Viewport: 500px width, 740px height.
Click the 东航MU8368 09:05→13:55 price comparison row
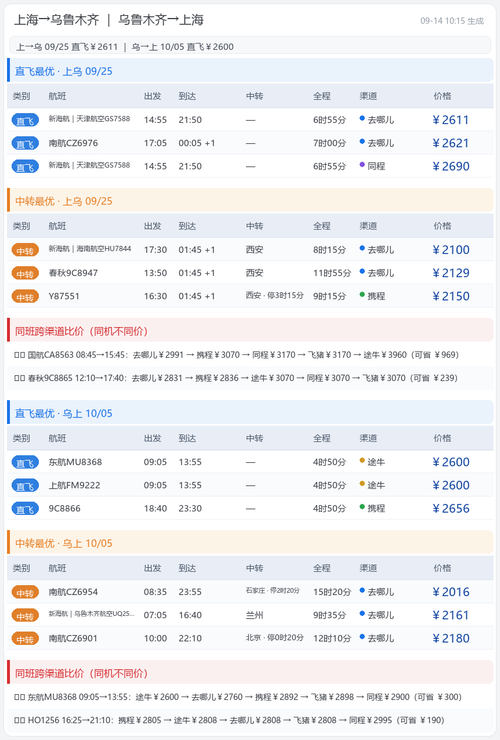[250, 697]
